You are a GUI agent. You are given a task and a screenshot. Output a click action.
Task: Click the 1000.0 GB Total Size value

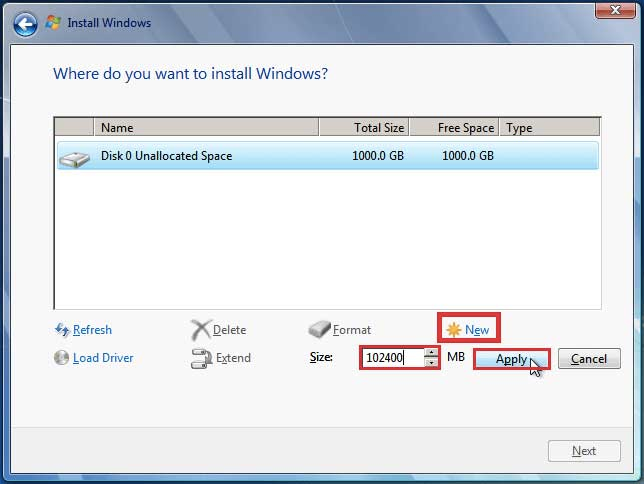tap(378, 156)
